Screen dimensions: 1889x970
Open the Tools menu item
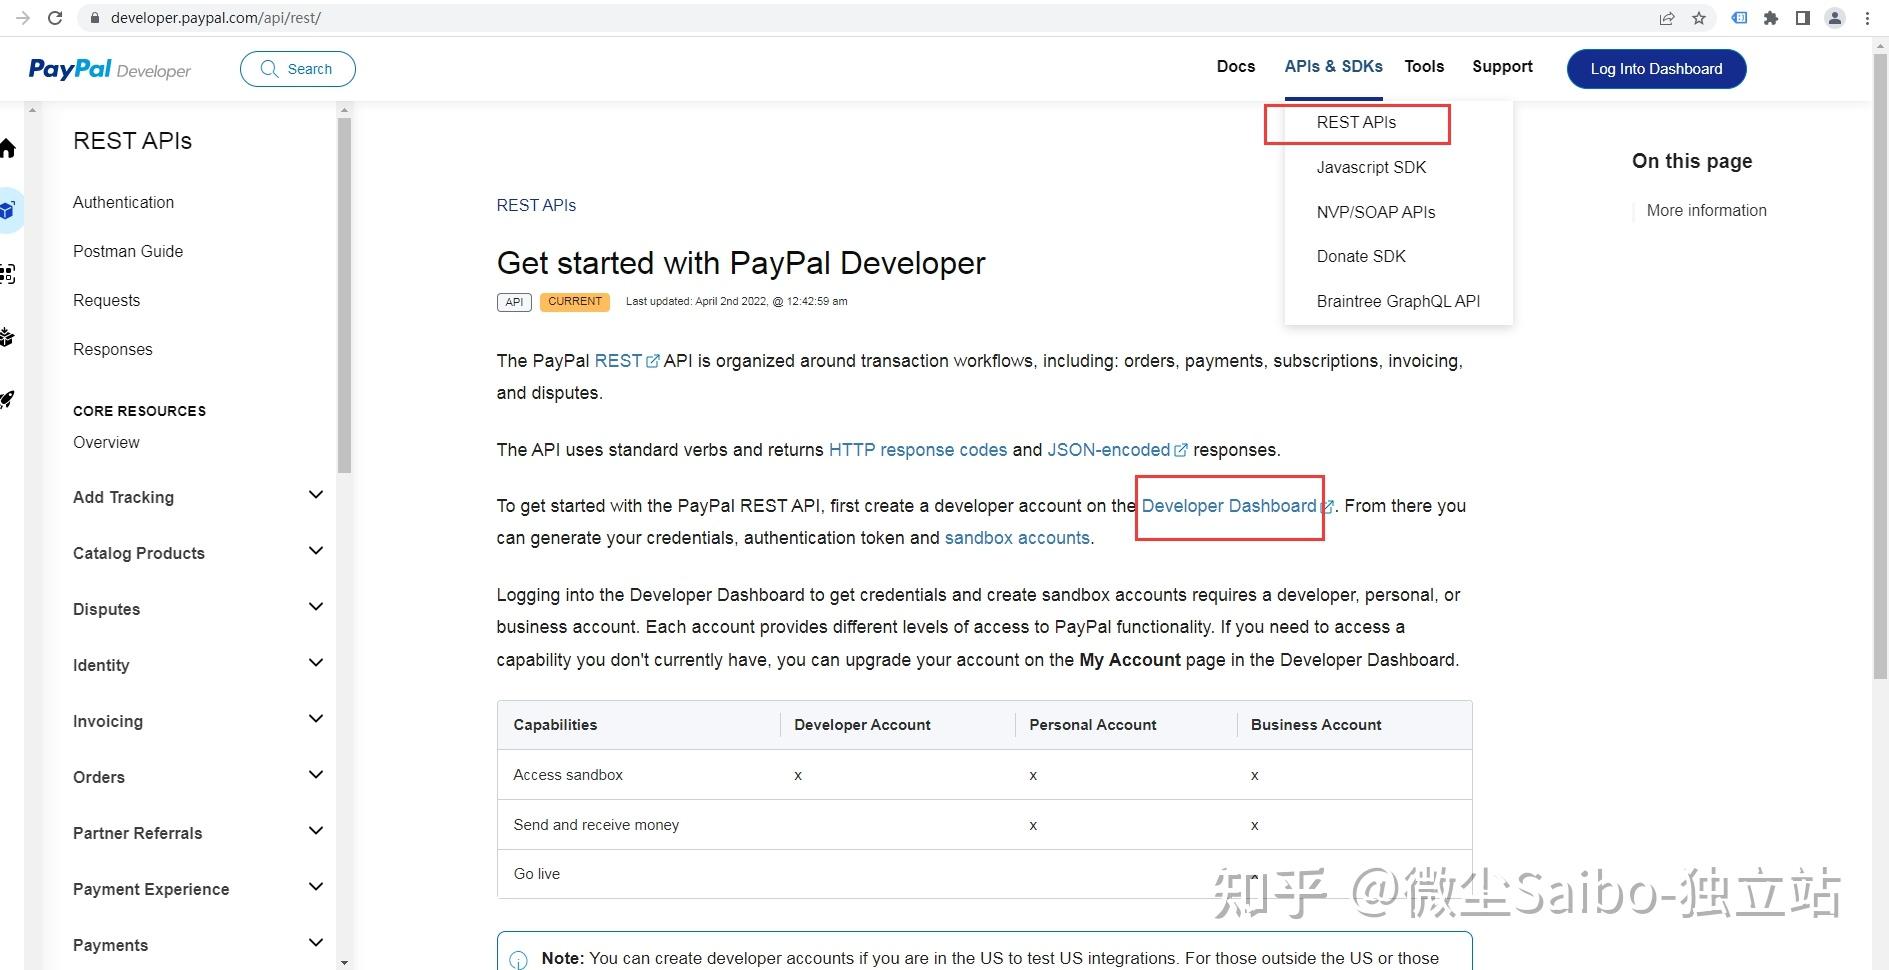coord(1424,66)
